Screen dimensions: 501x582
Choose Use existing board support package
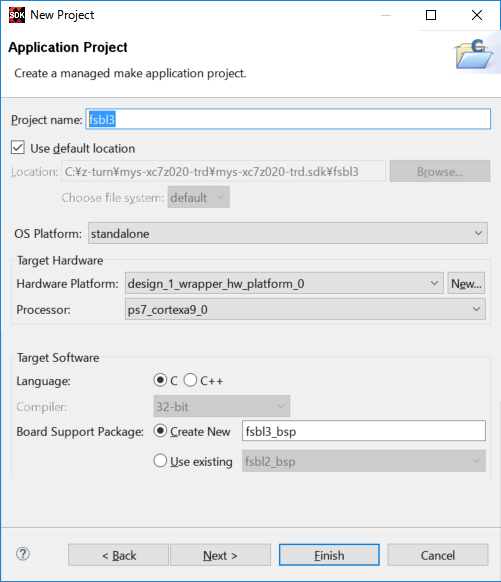[x=160, y=461]
